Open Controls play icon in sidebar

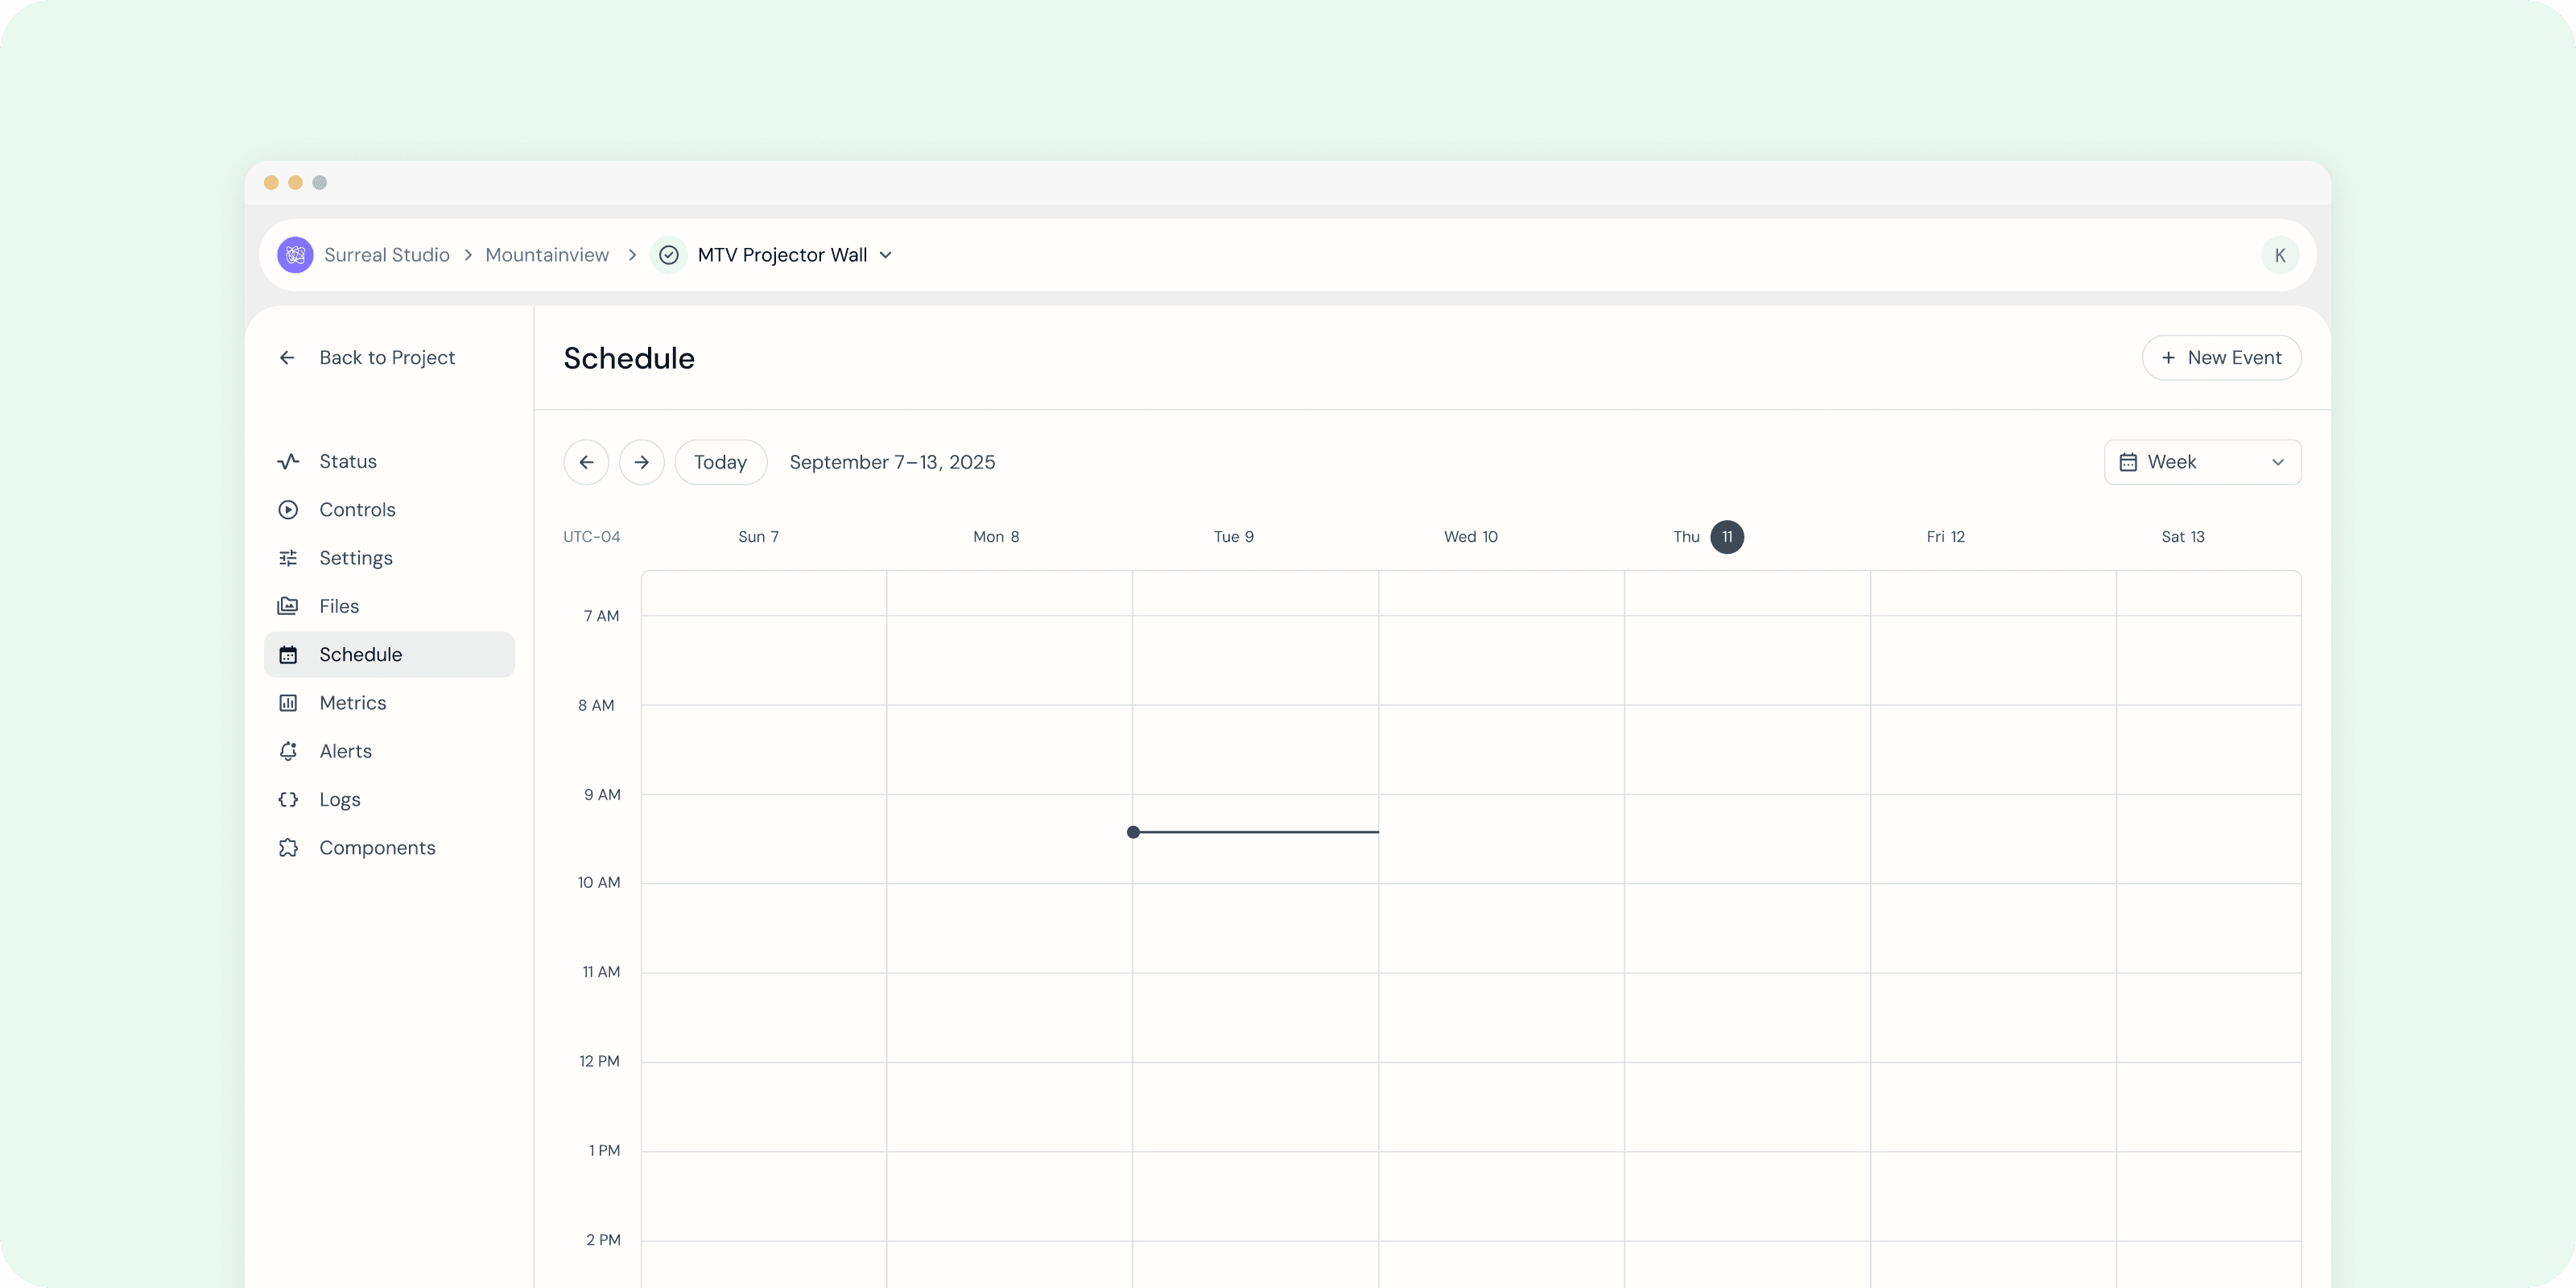tap(288, 510)
